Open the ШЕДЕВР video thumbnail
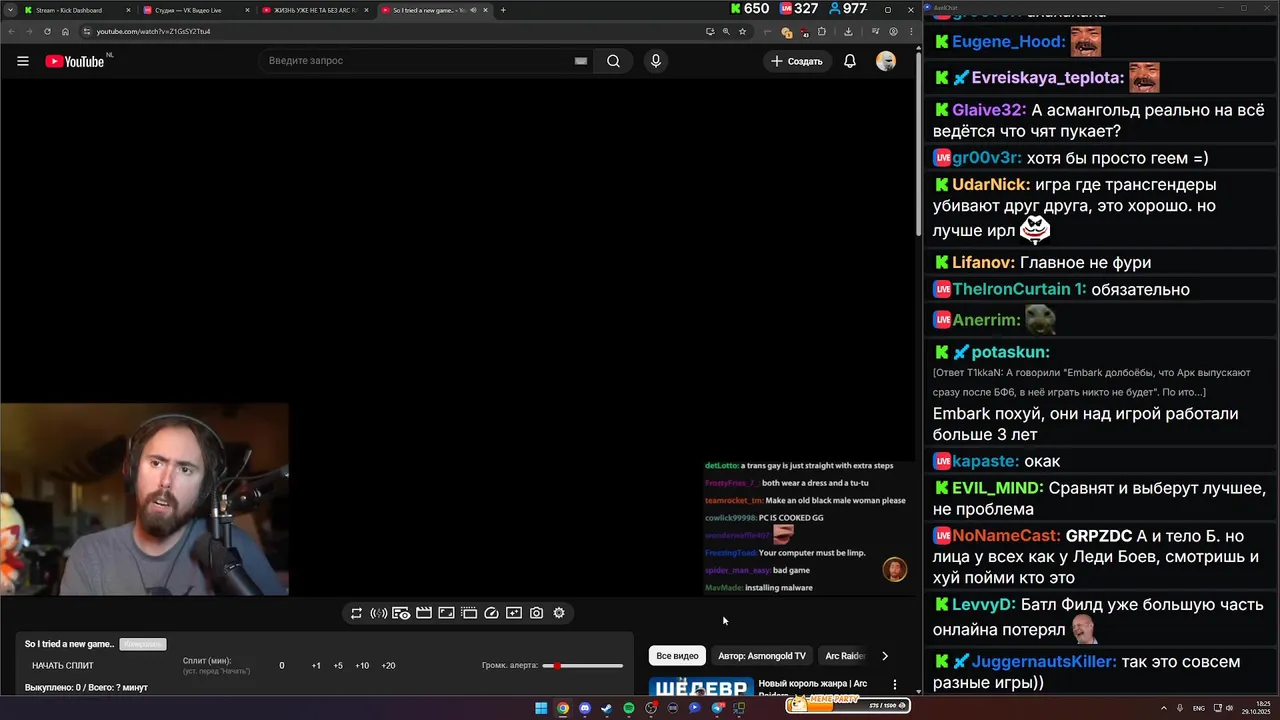 point(701,686)
